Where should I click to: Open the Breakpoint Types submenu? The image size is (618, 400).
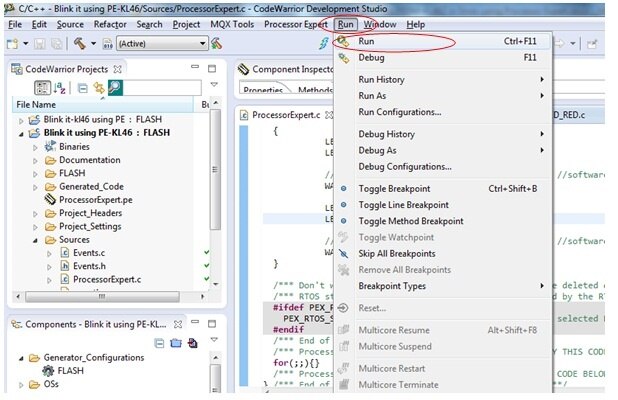click(442, 286)
